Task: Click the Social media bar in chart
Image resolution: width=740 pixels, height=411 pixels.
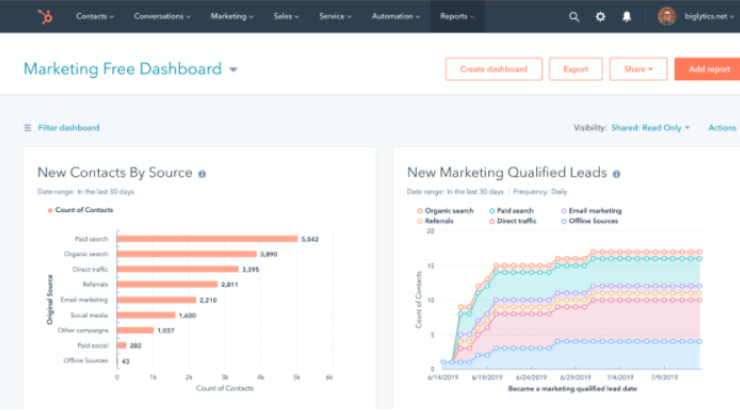Action: tap(146, 315)
